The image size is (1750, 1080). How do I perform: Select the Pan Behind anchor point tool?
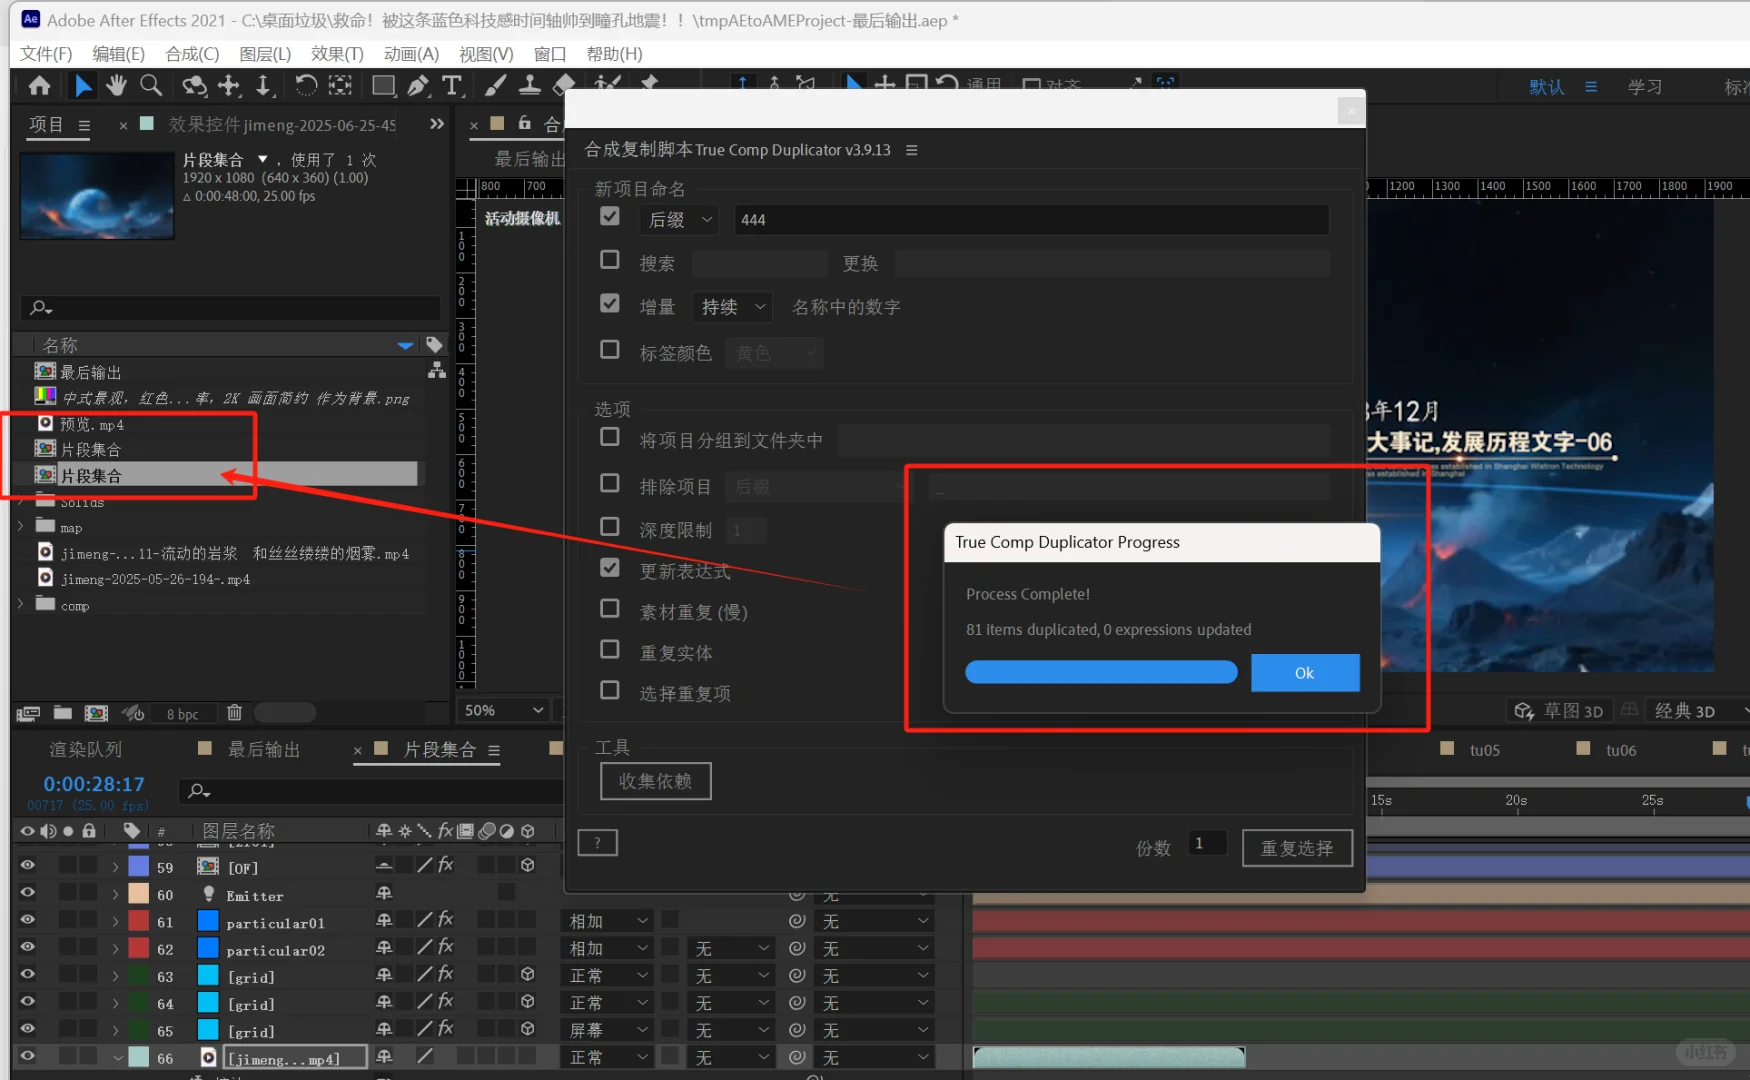(340, 86)
